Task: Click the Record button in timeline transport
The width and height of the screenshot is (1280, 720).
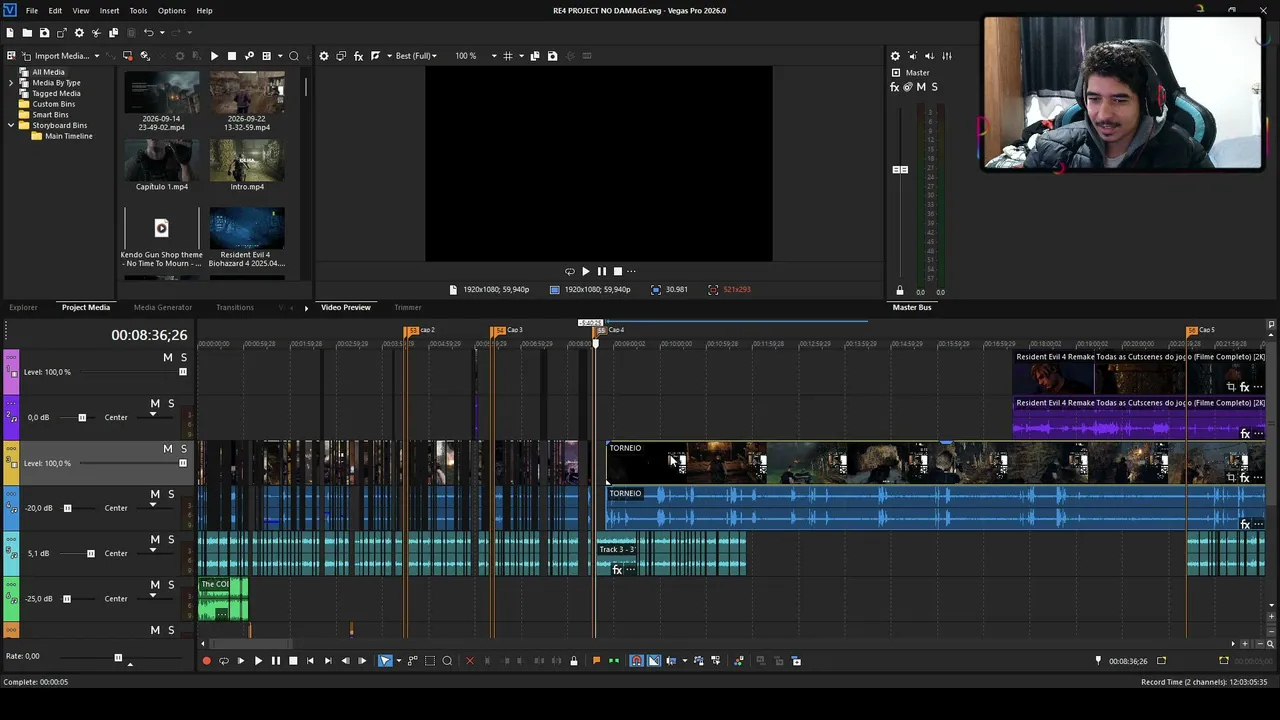Action: pyautogui.click(x=206, y=661)
